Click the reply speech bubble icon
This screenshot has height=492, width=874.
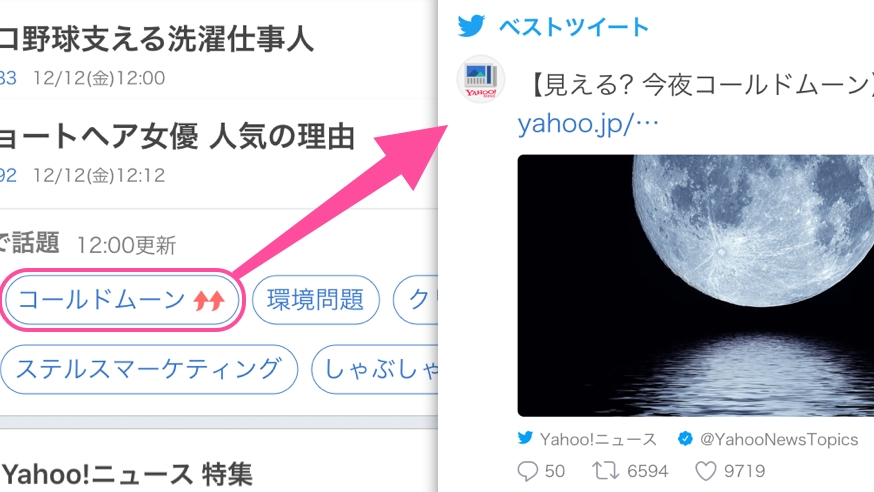coord(527,471)
